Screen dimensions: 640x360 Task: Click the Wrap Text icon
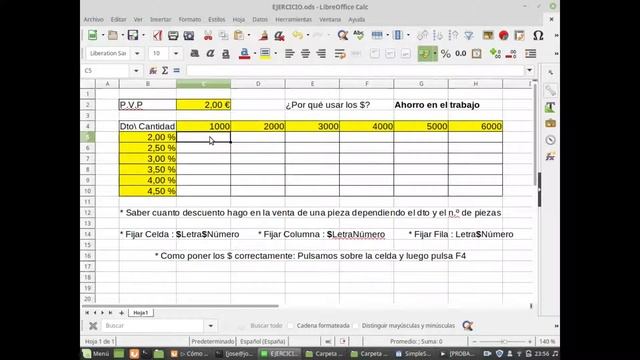click(x=340, y=53)
